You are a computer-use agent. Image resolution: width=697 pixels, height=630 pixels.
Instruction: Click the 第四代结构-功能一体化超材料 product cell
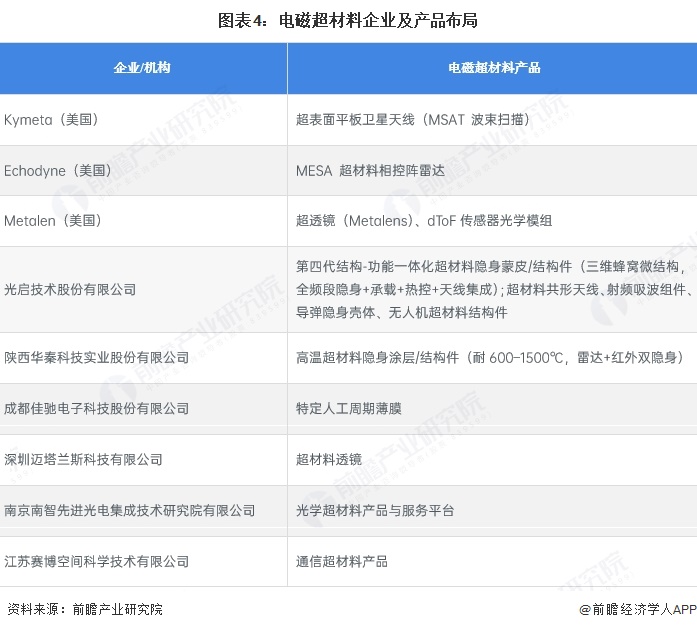pos(492,289)
